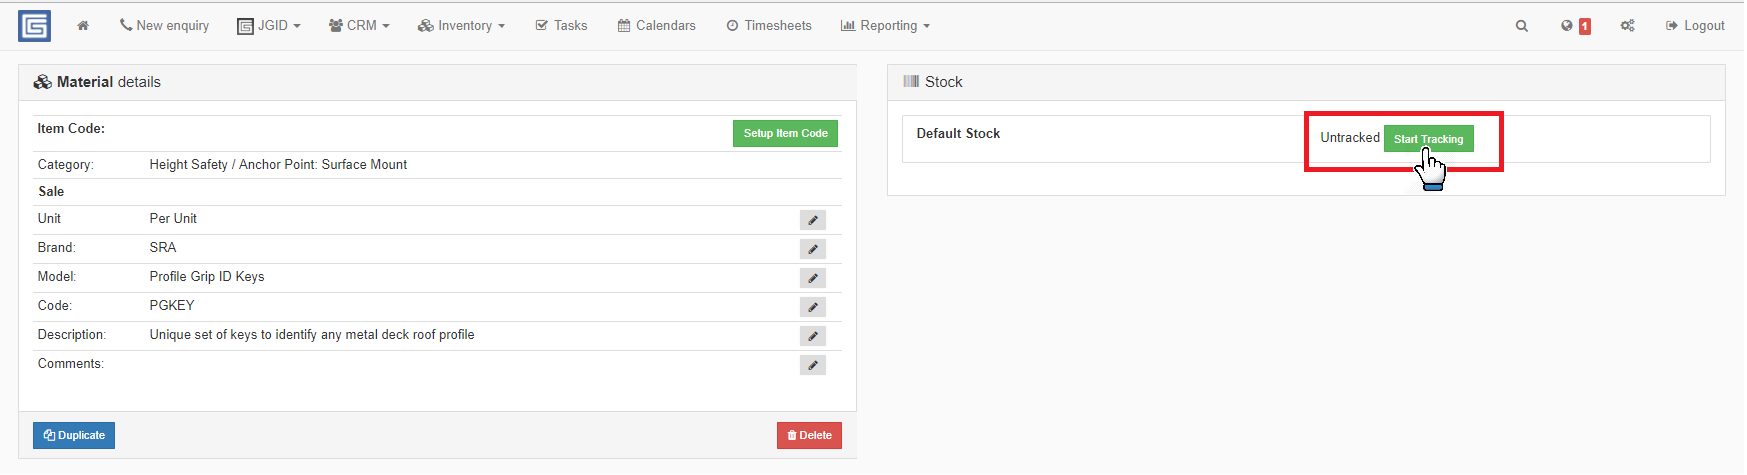Open the Calendars menu item

[656, 26]
